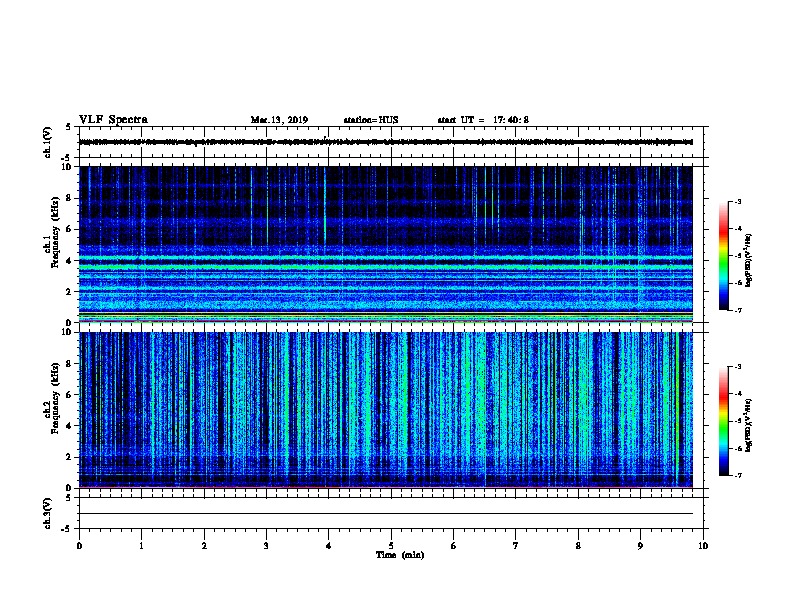
Task: Click the time axis tick label "0"
Action: [79, 546]
